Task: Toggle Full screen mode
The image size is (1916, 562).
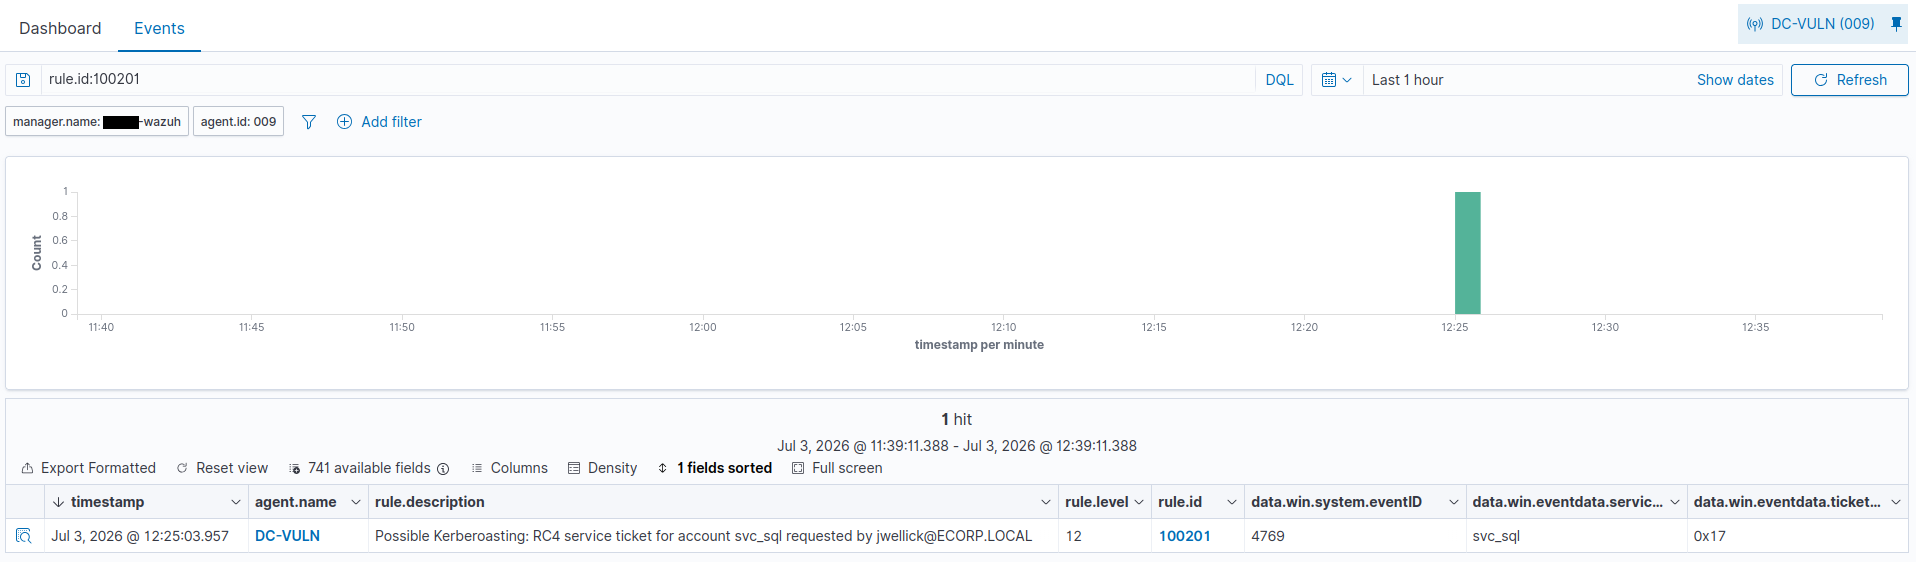Action: (x=837, y=468)
